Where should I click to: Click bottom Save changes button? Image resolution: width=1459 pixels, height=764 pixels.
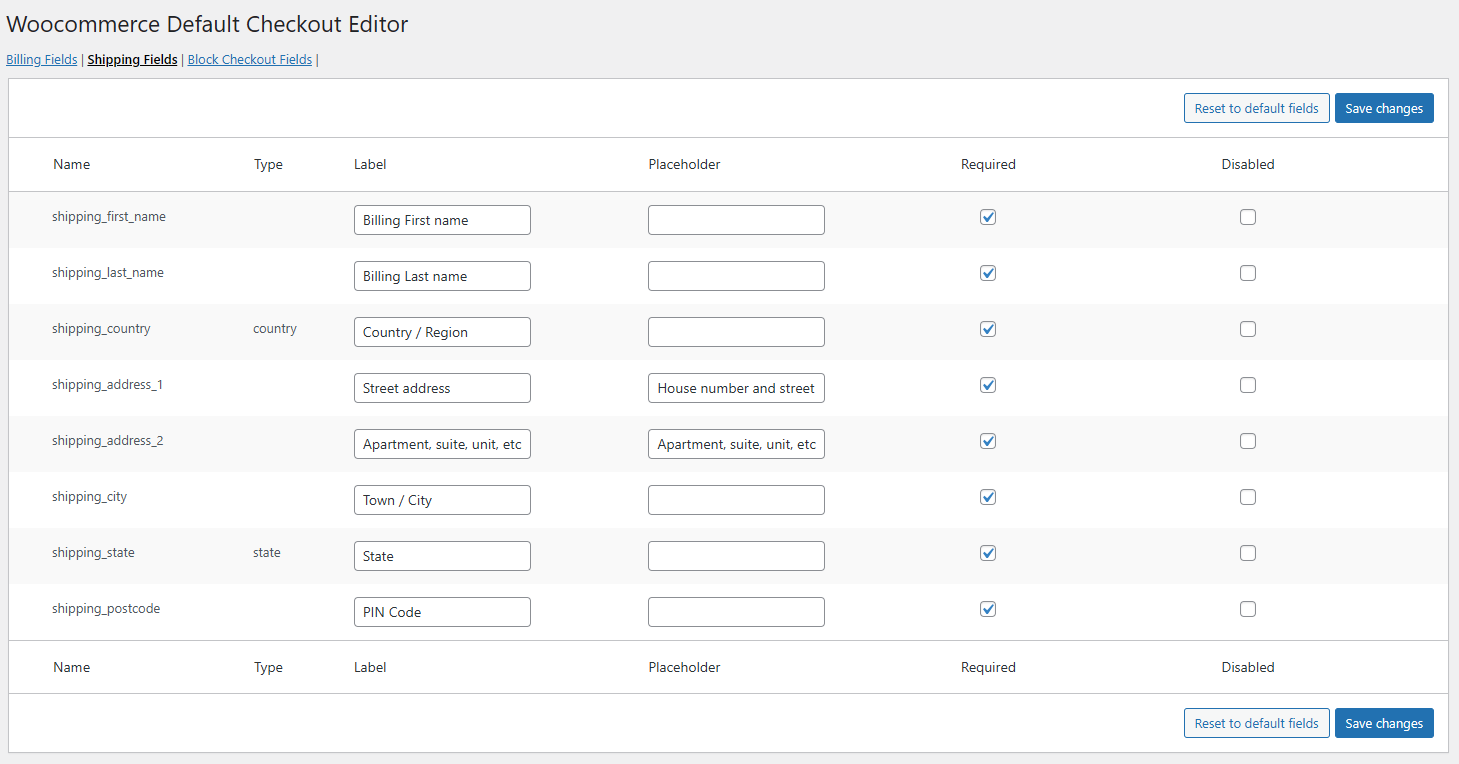point(1383,723)
